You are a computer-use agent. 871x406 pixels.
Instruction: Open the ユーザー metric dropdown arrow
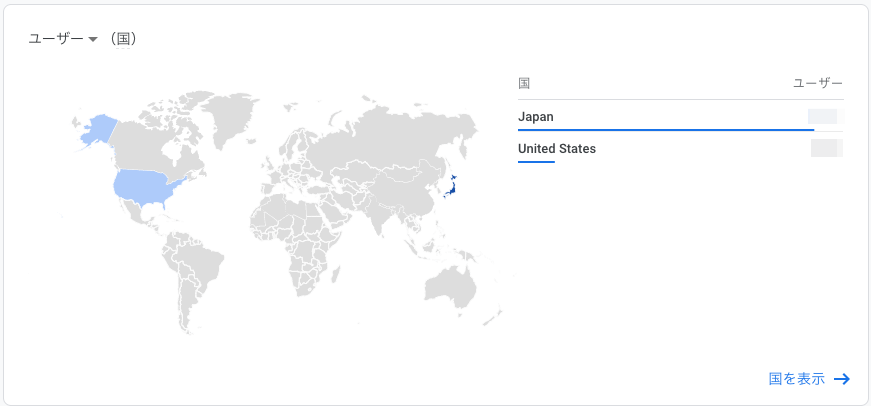coord(93,39)
